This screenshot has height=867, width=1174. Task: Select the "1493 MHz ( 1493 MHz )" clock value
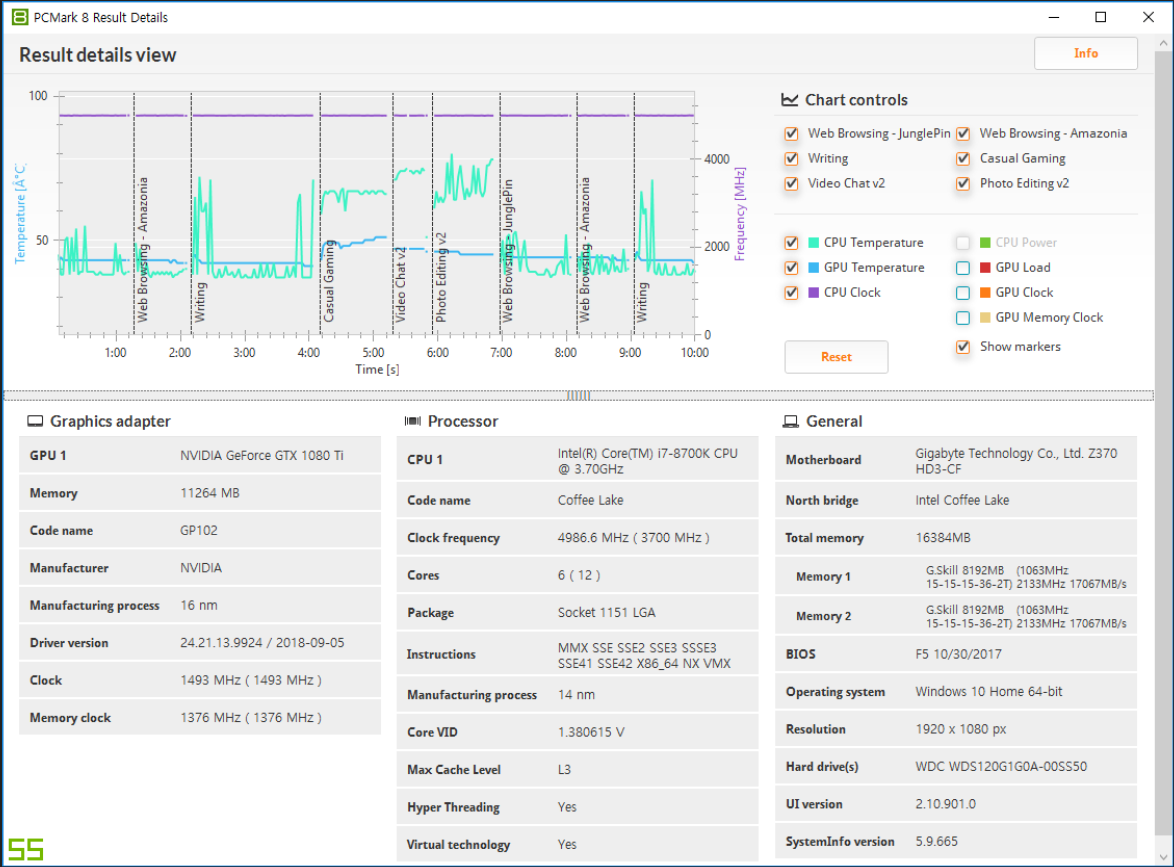251,680
